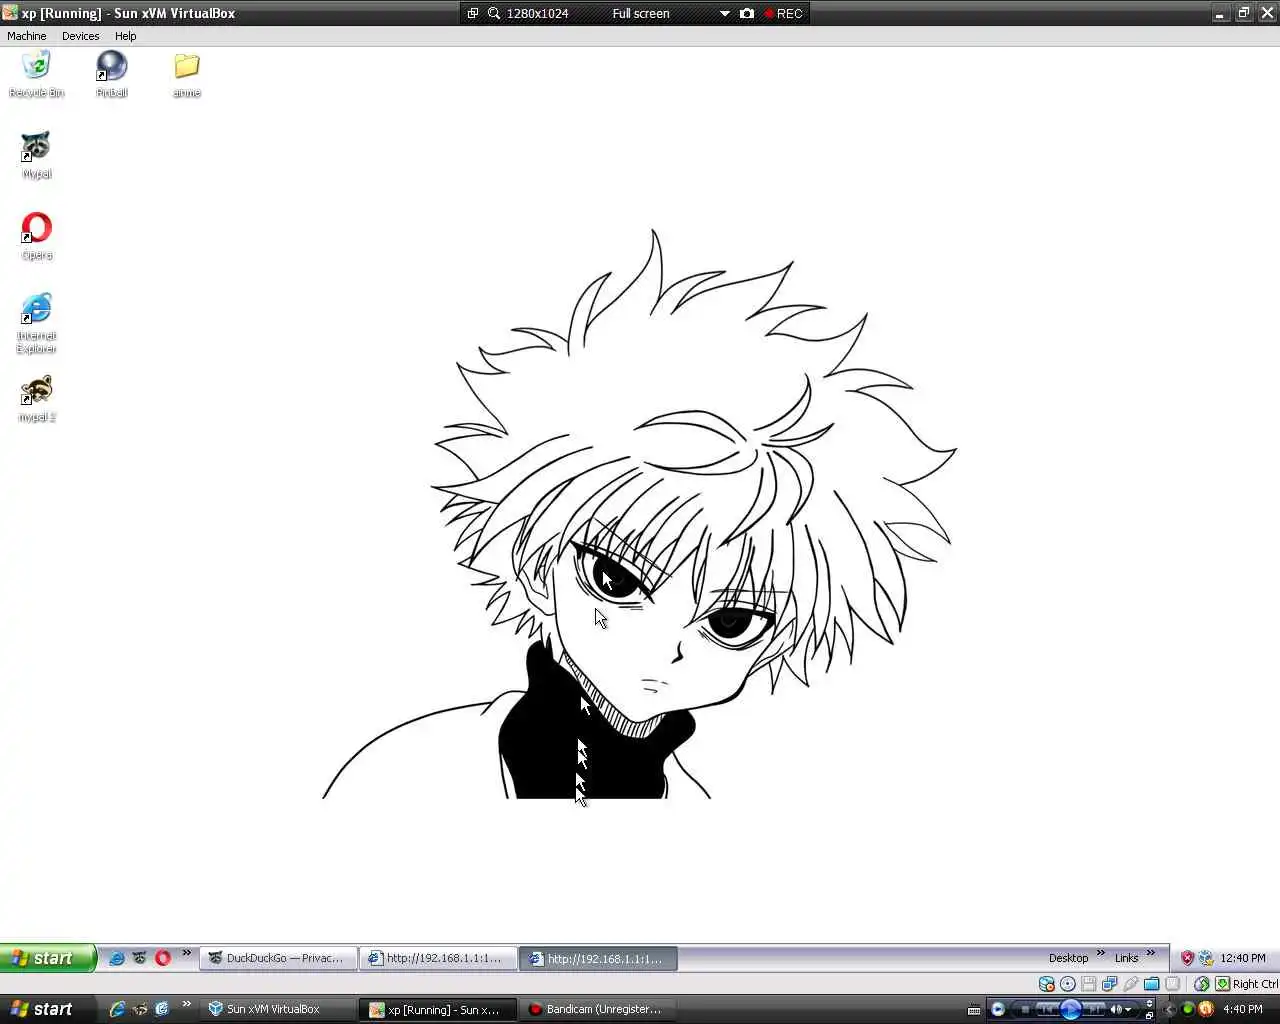Screen dimensions: 1280x1024
Task: Select the Mypal browser desktop shortcut
Action: click(x=36, y=155)
